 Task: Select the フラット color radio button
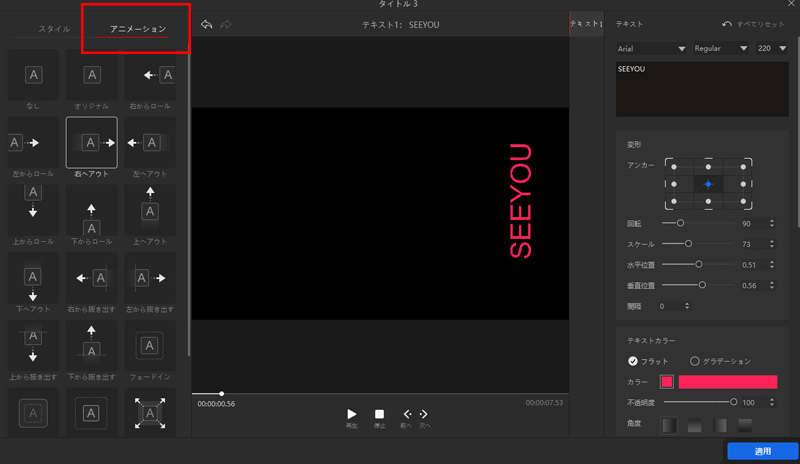pos(633,361)
